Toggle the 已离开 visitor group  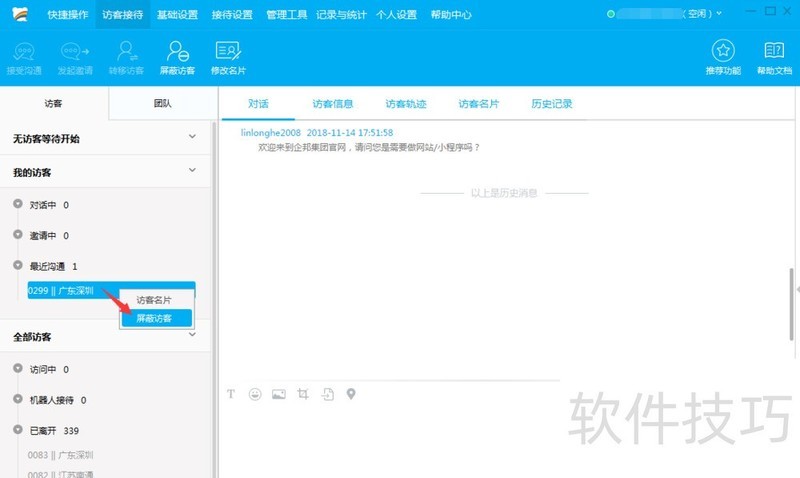pyautogui.click(x=17, y=431)
